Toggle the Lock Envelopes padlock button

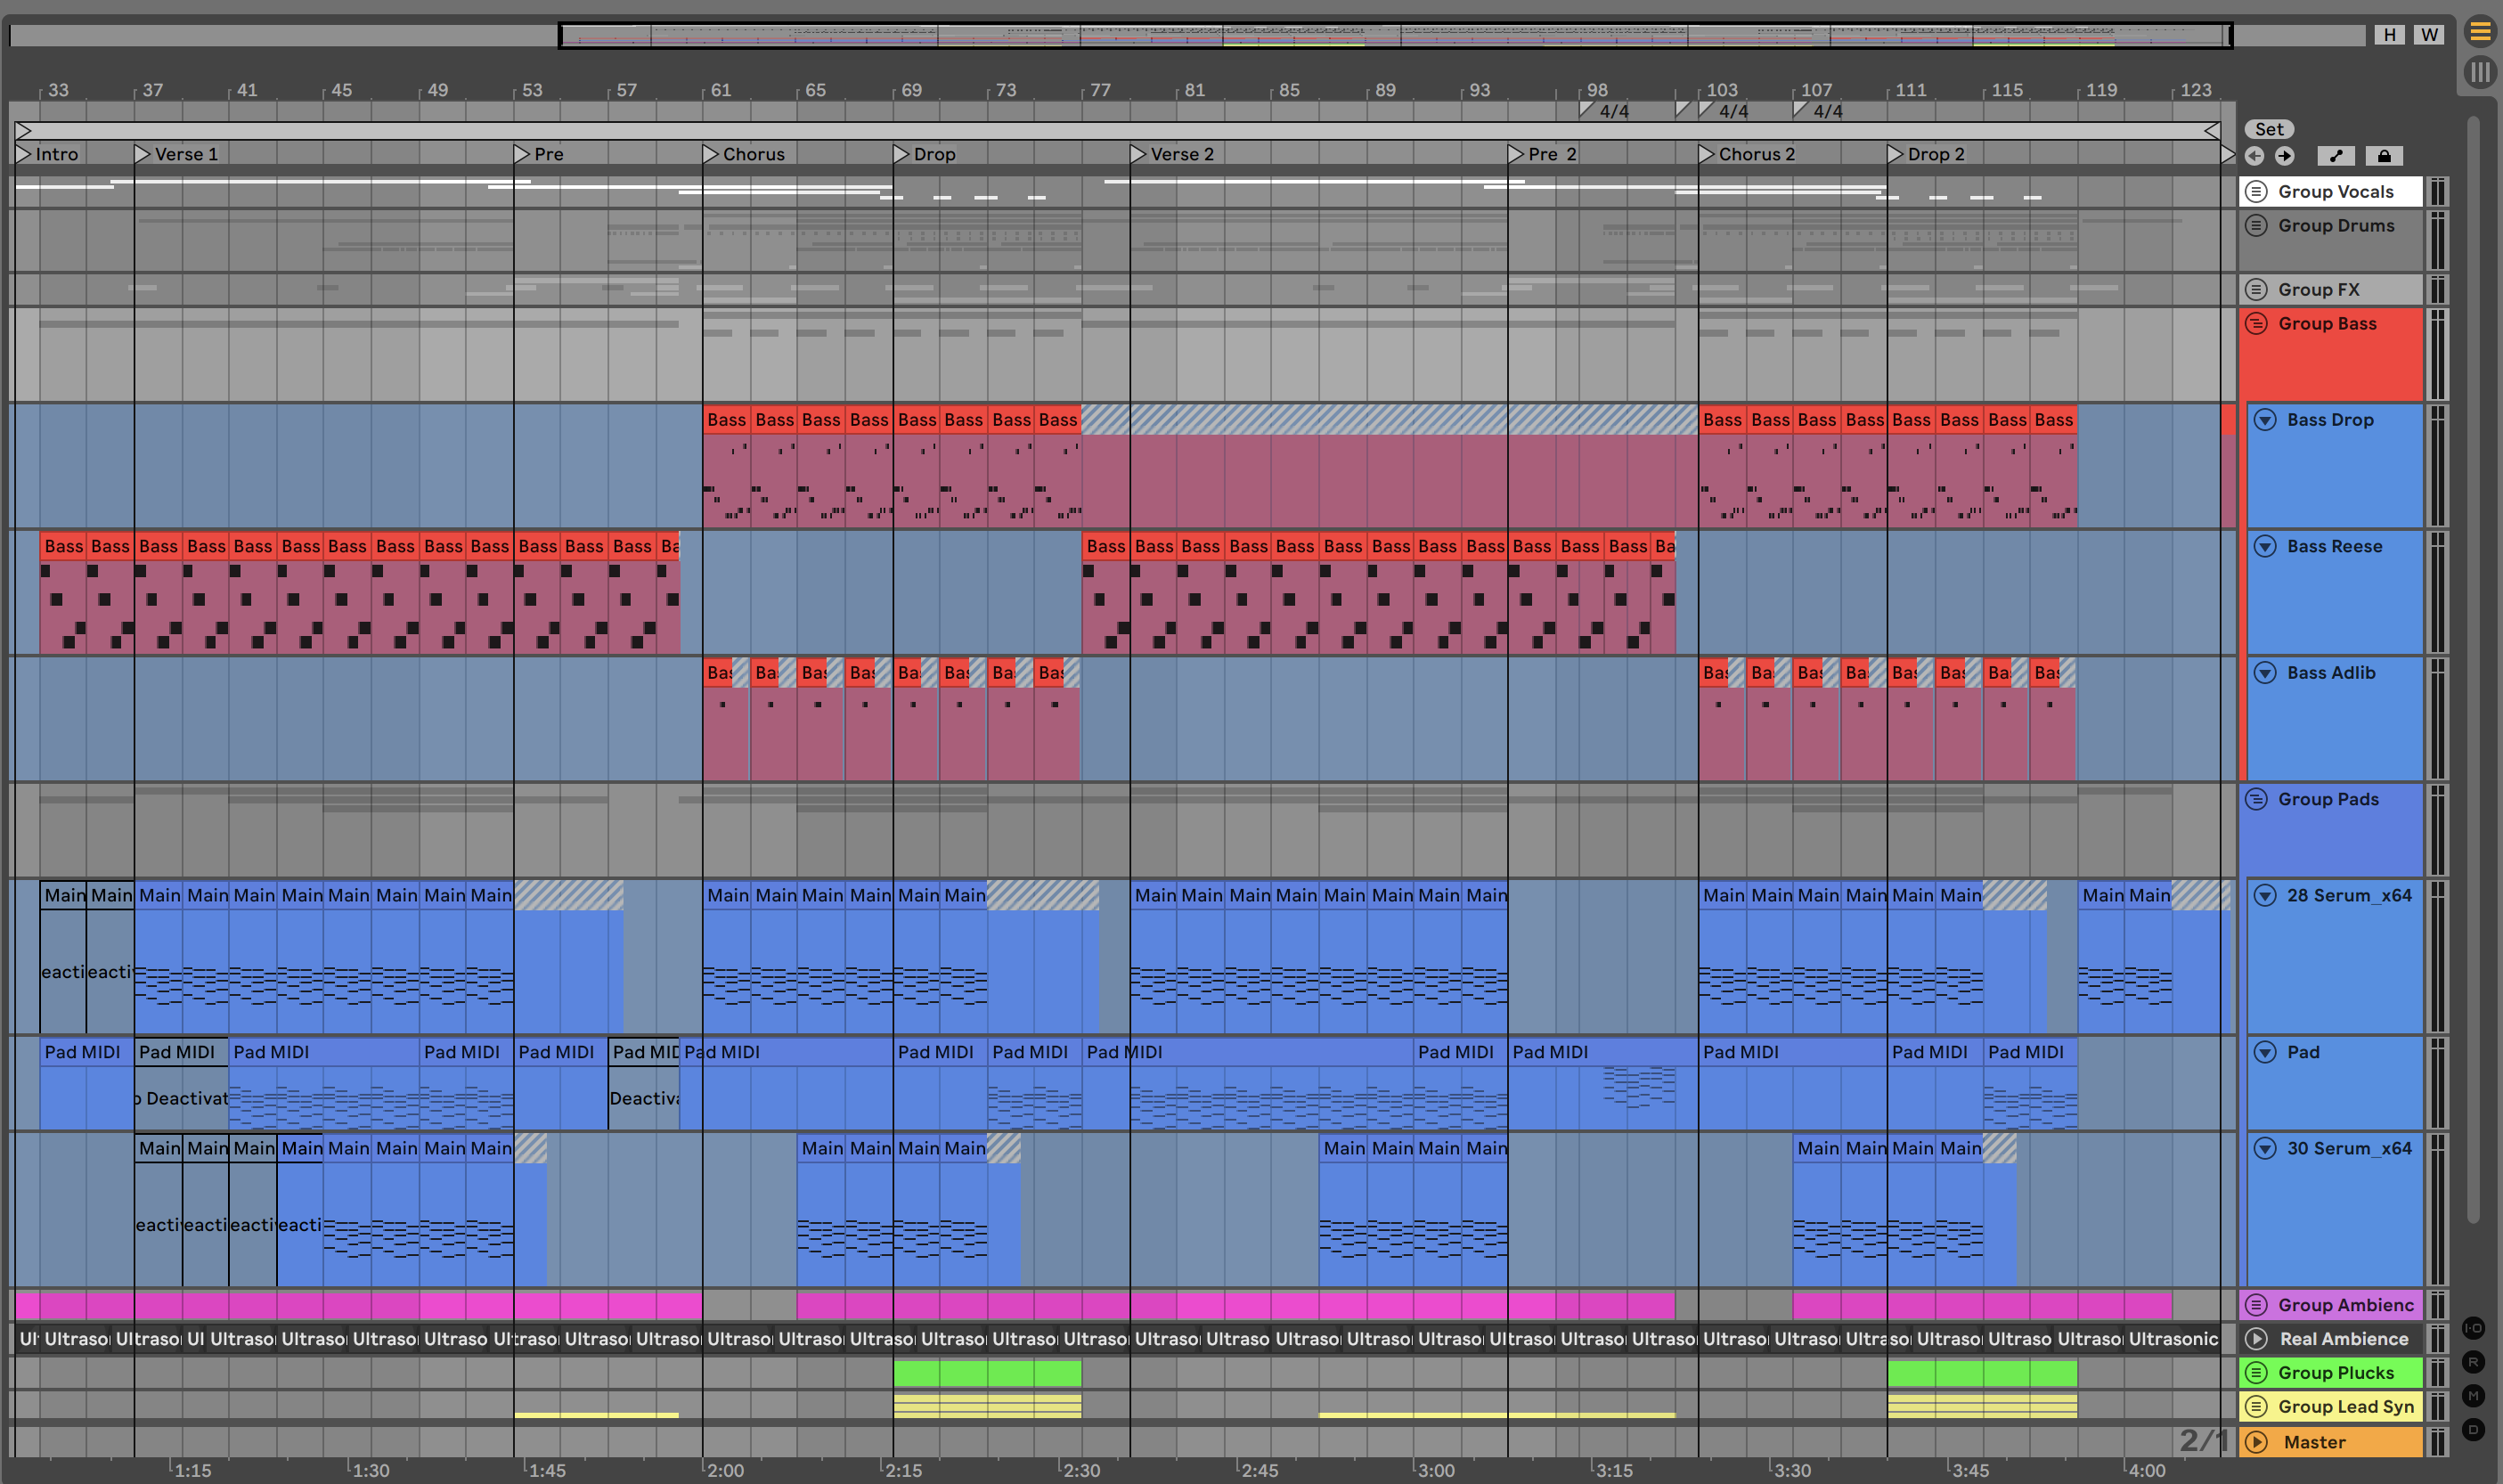pos(2384,156)
